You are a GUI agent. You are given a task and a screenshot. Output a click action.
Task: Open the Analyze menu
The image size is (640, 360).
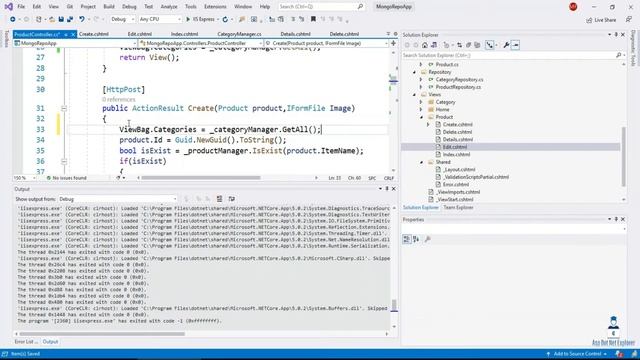[x=169, y=7]
